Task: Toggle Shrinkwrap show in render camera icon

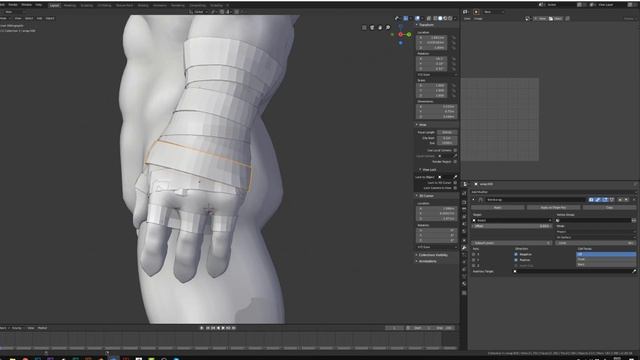Action: click(x=591, y=200)
